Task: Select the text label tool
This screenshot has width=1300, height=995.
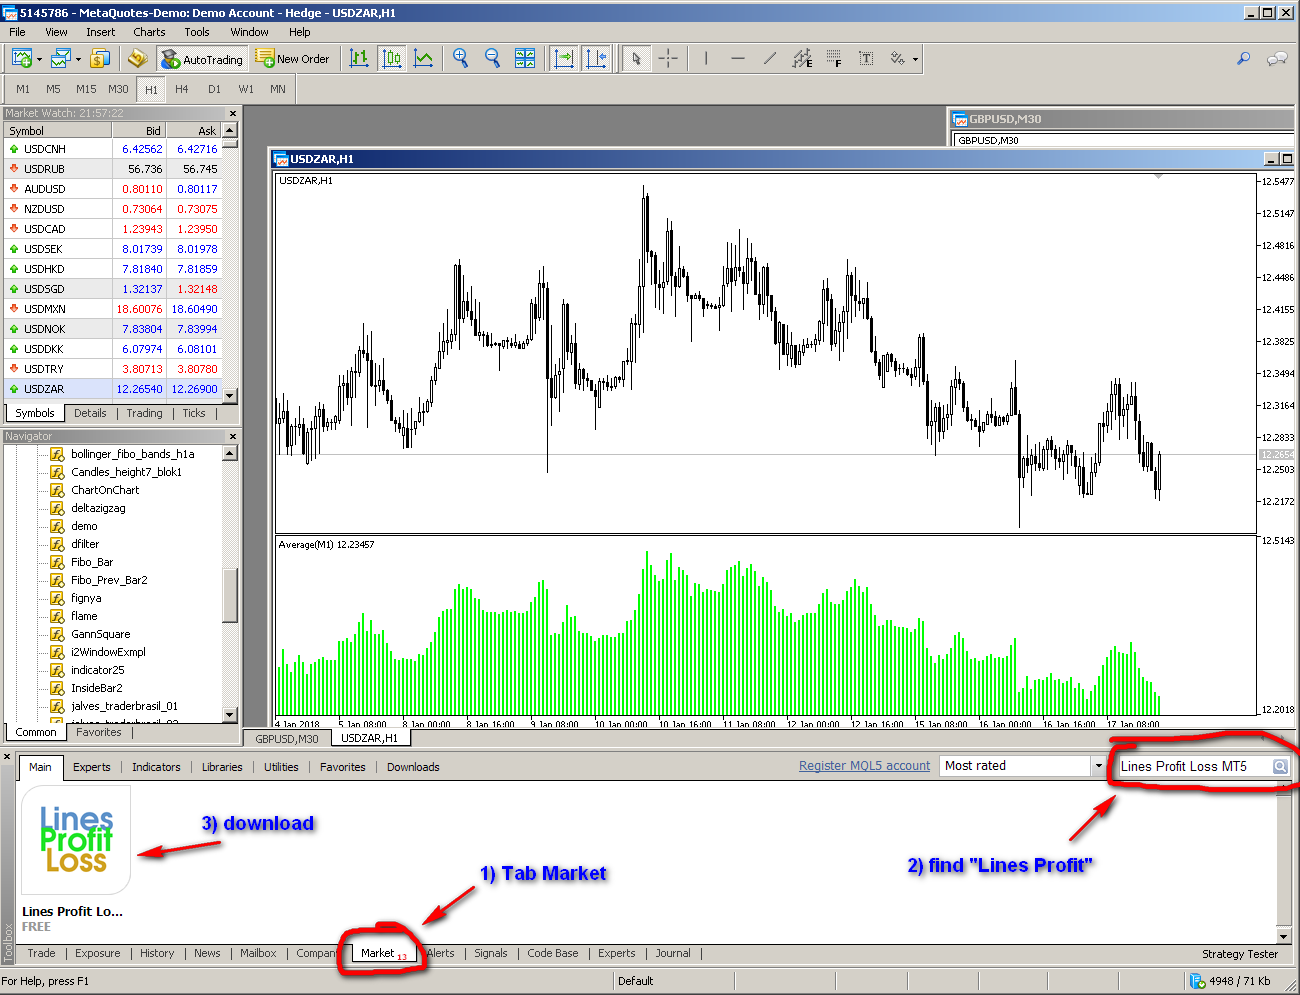Action: 866,58
